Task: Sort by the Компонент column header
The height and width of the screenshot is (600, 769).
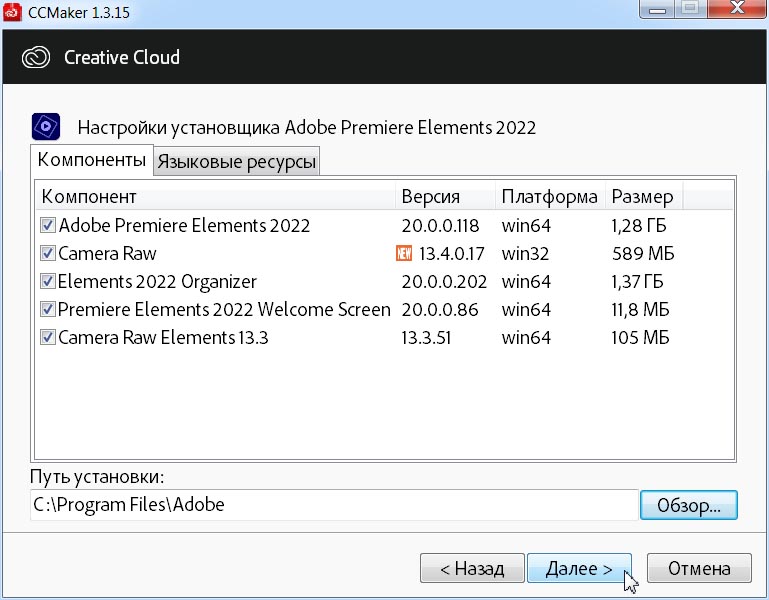Action: pyautogui.click(x=216, y=197)
